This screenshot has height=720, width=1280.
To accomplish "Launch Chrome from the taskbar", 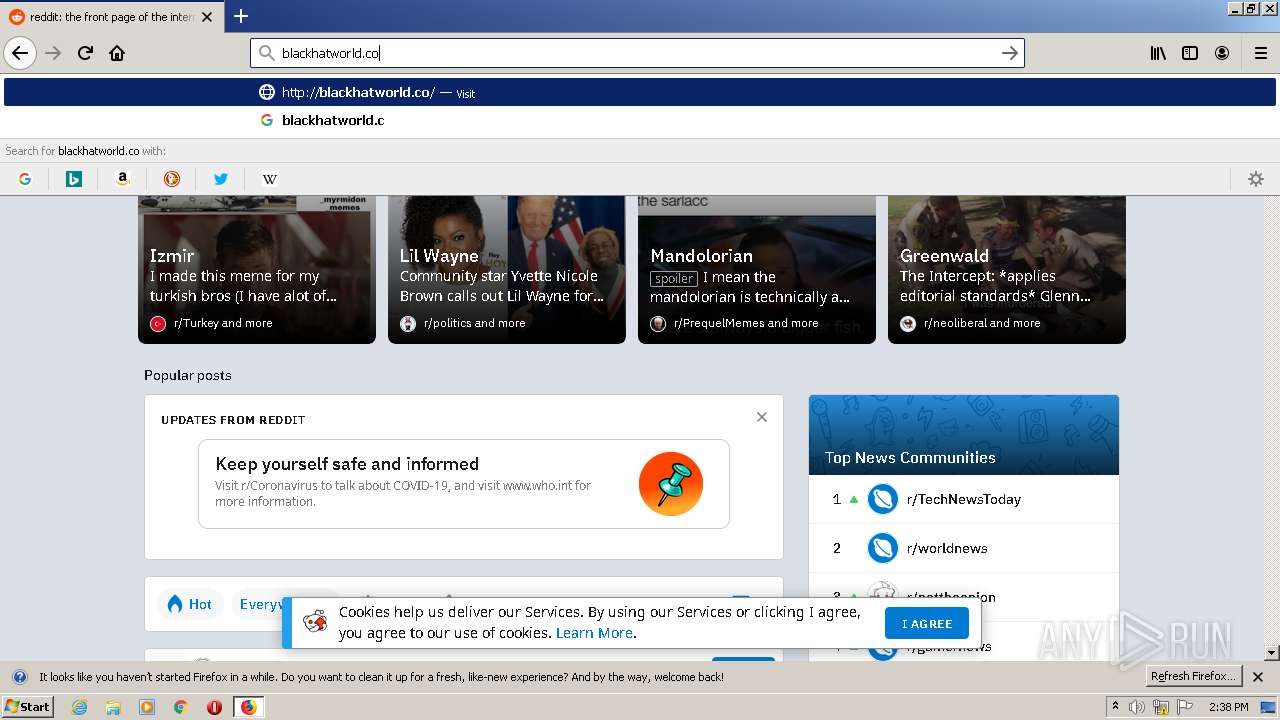I will click(x=181, y=707).
